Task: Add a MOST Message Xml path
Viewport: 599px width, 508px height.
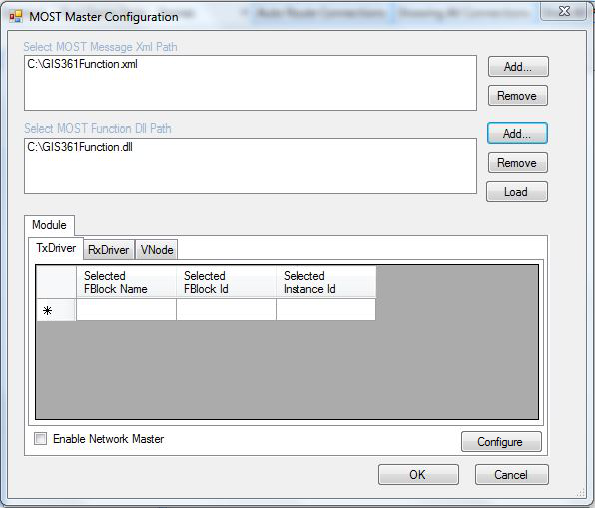Action: point(518,67)
